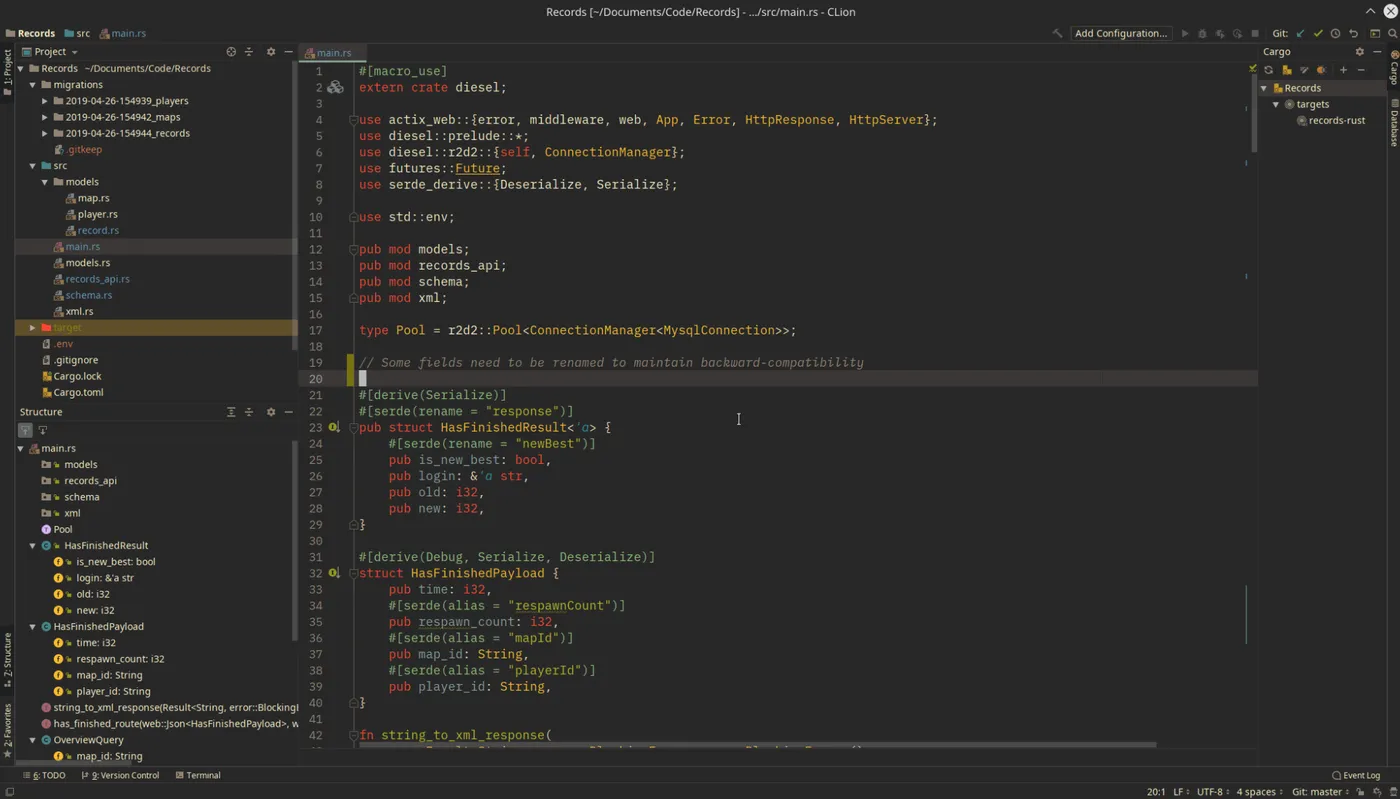The width and height of the screenshot is (1400, 799).
Task: Open Git history clock icon
Action: pos(1335,33)
